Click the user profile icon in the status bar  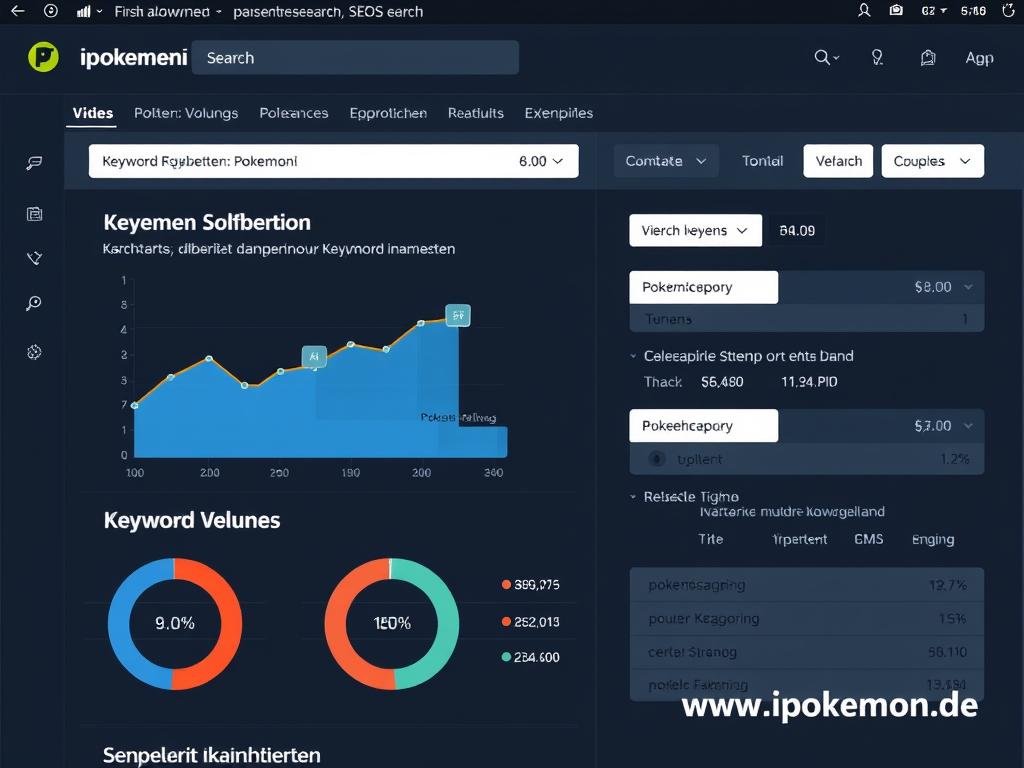click(864, 10)
